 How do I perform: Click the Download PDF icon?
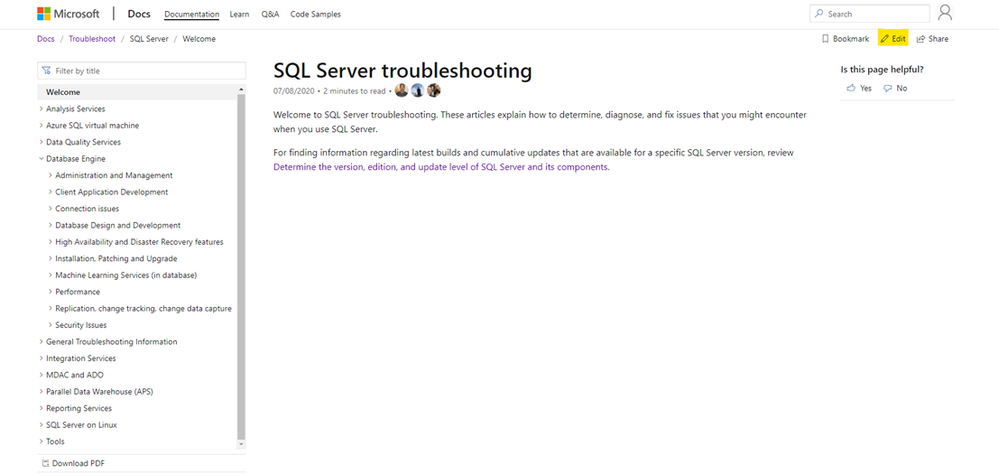(45, 463)
